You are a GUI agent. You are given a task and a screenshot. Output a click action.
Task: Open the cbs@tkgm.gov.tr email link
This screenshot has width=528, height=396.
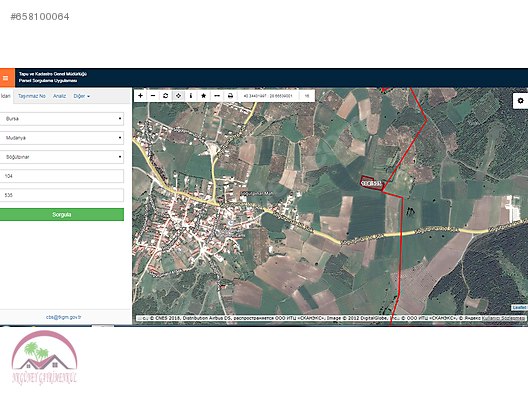pos(64,317)
